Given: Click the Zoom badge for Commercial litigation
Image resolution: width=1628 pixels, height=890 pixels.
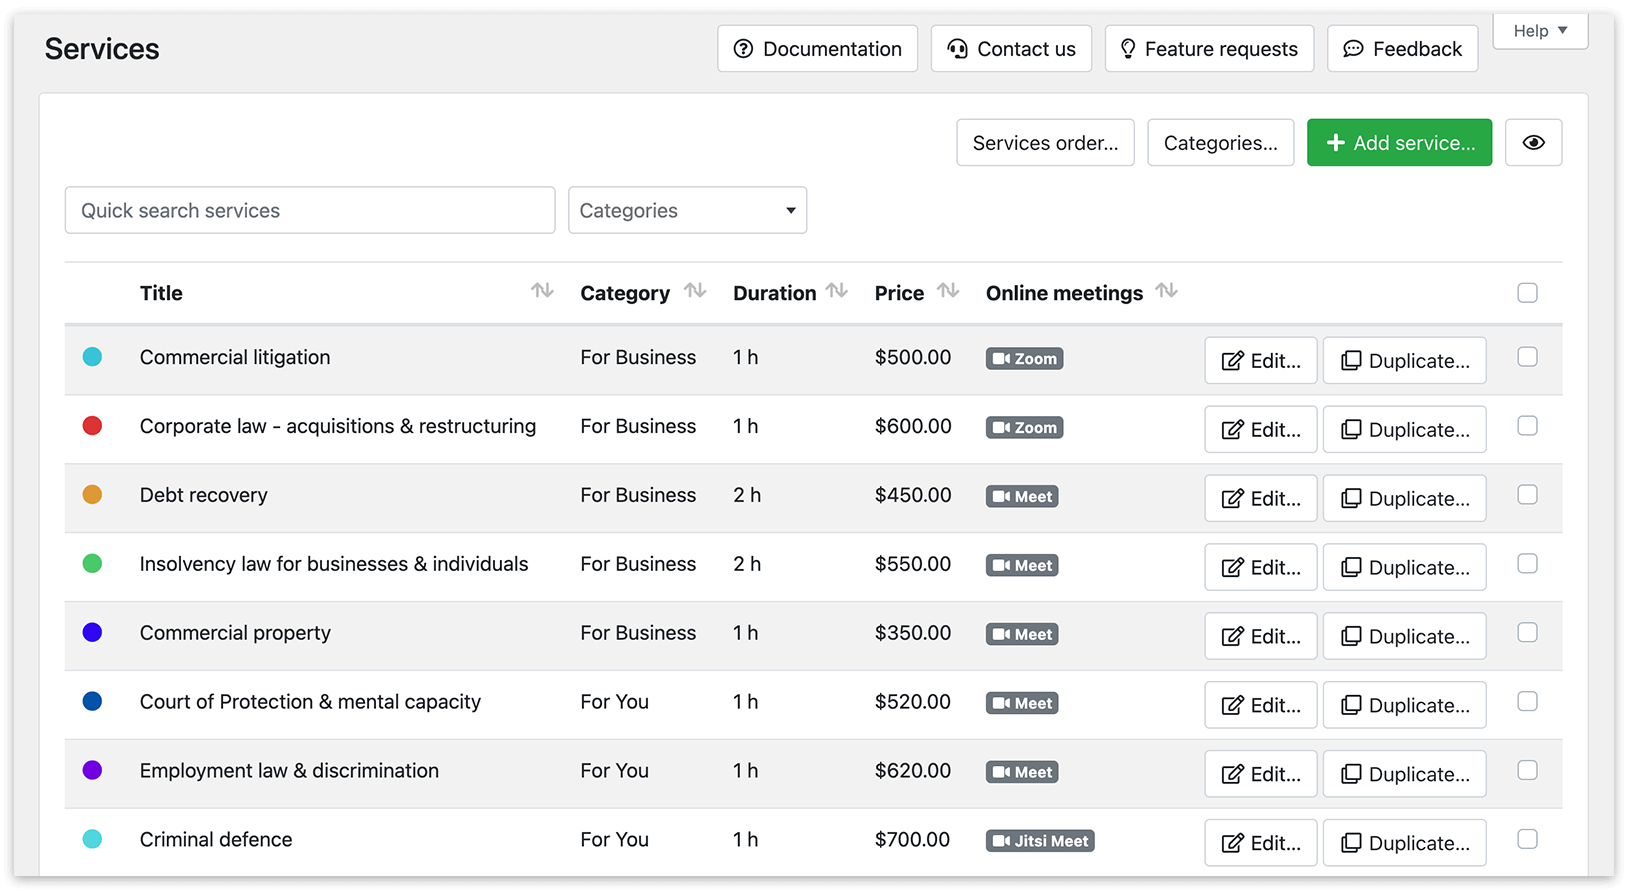Looking at the screenshot, I should [x=1024, y=359].
